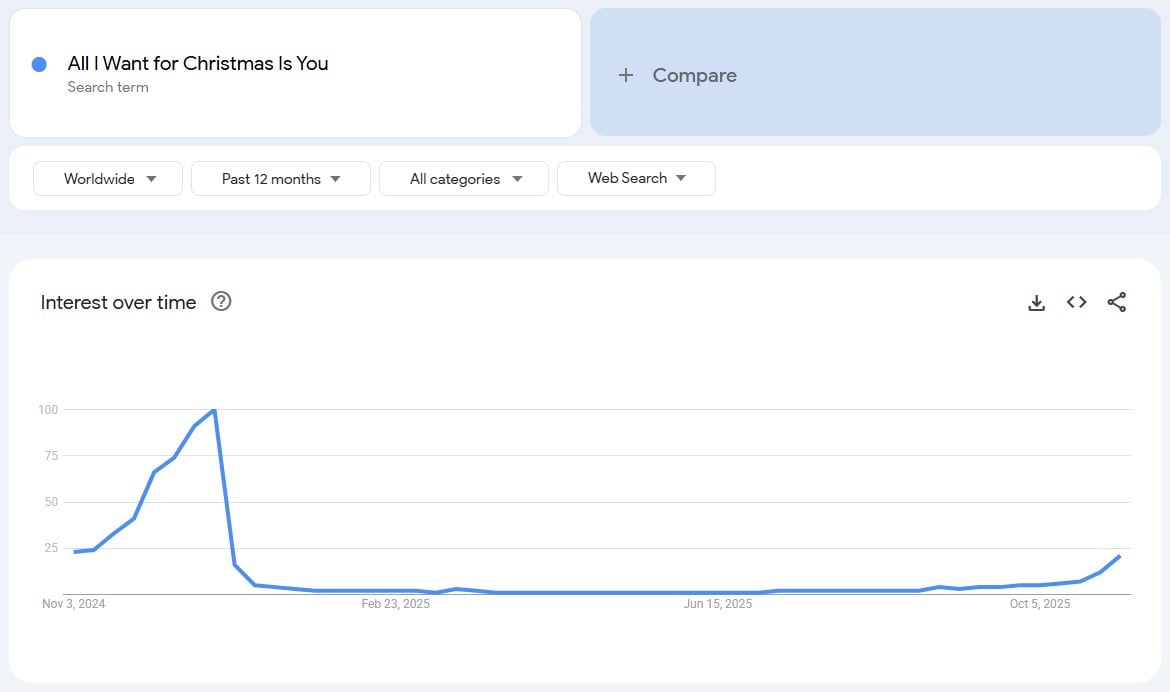Click the chart line's peak at 100

pos(214,410)
